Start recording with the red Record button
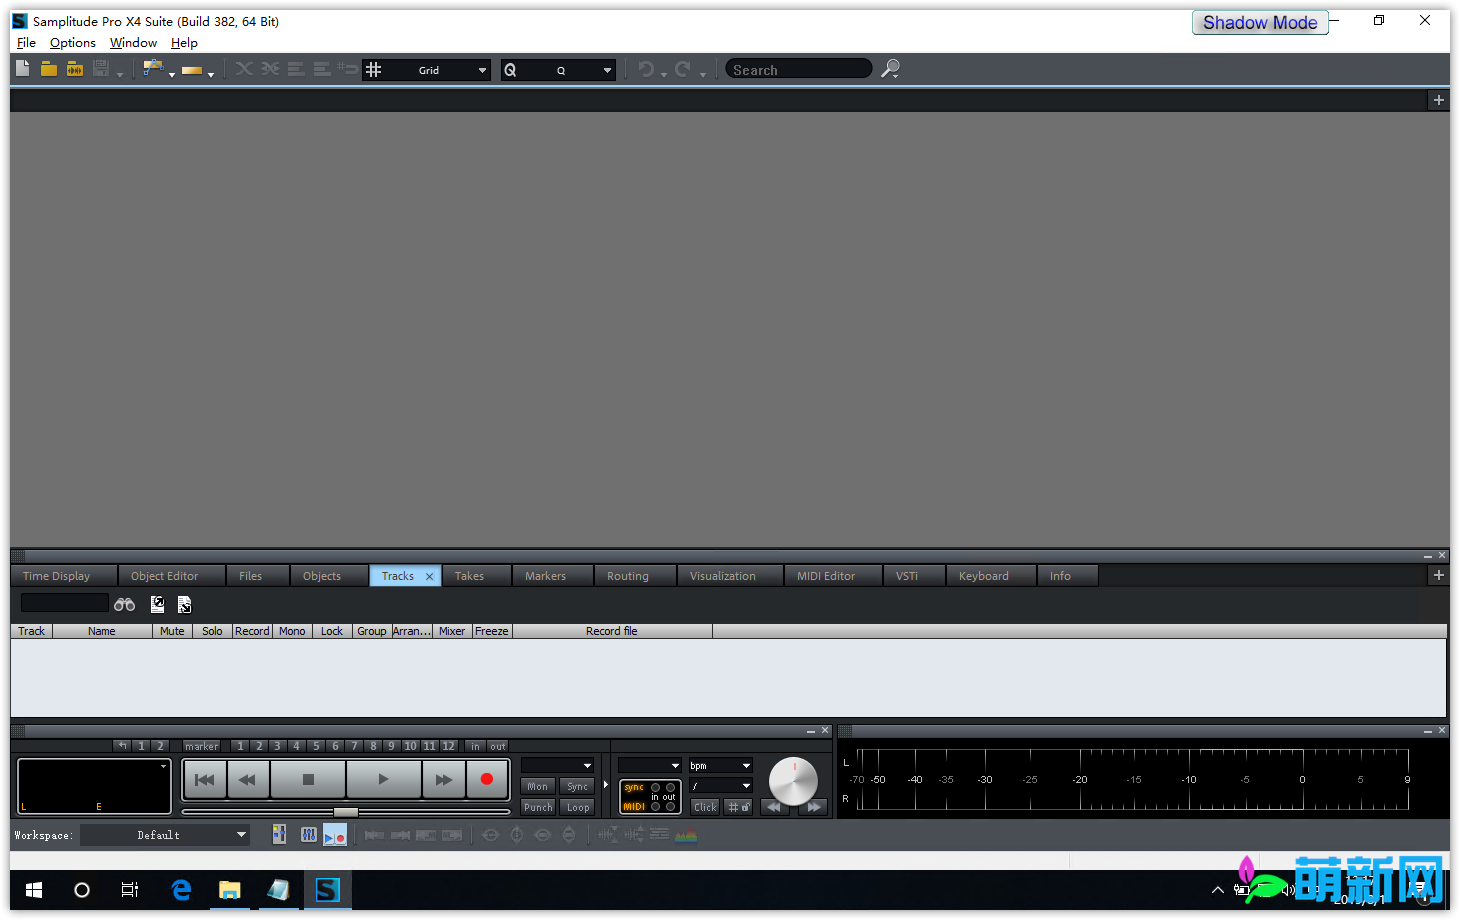1460x920 pixels. click(487, 779)
